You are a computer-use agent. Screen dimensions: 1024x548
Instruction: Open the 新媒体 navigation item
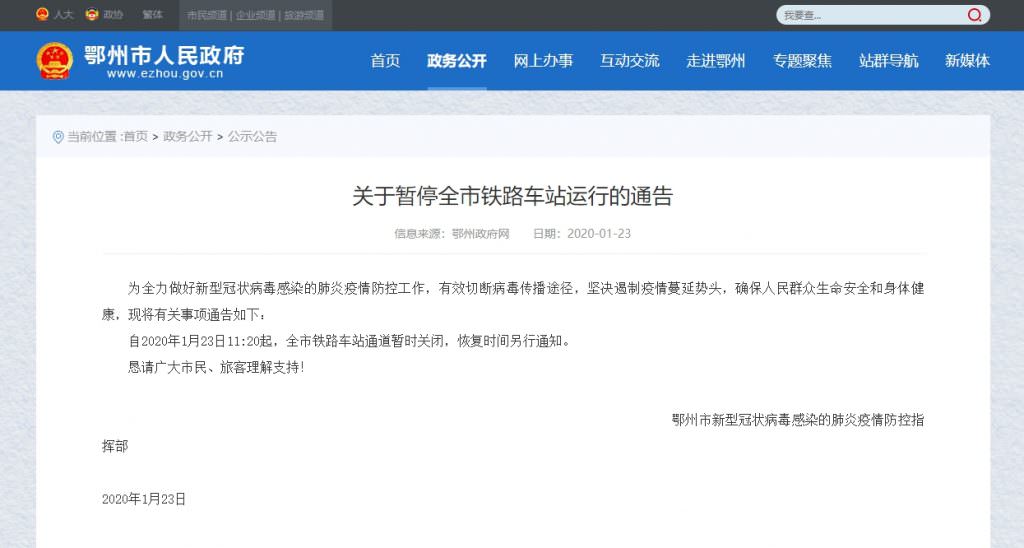967,61
